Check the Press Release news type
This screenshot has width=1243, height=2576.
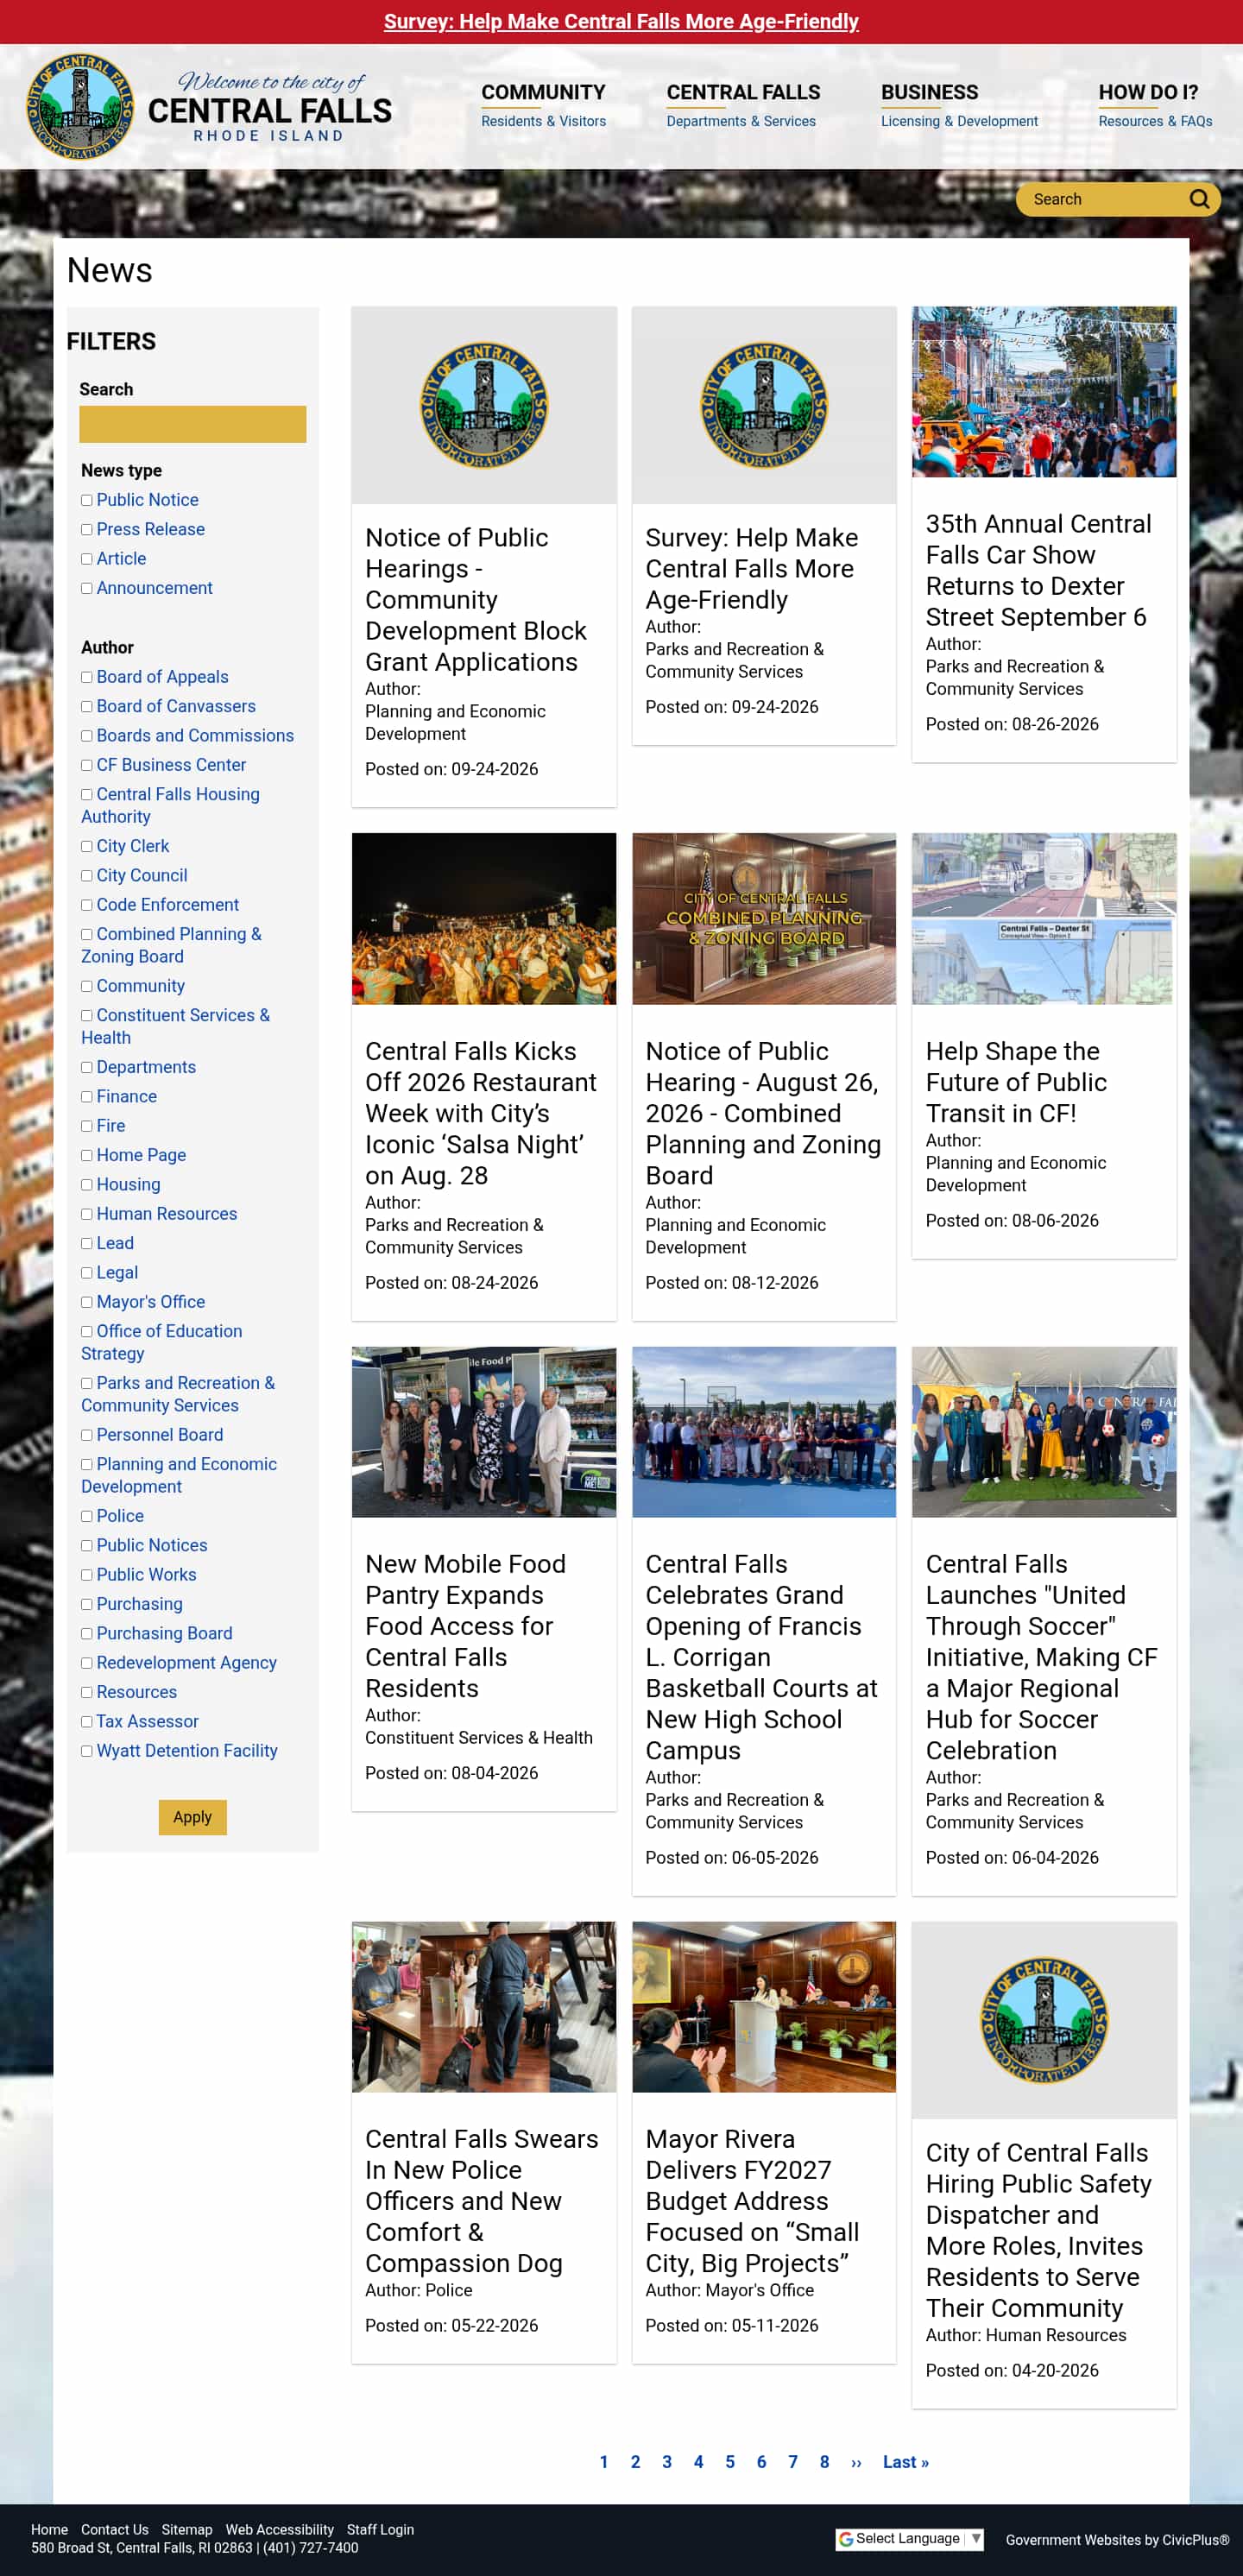pos(87,529)
